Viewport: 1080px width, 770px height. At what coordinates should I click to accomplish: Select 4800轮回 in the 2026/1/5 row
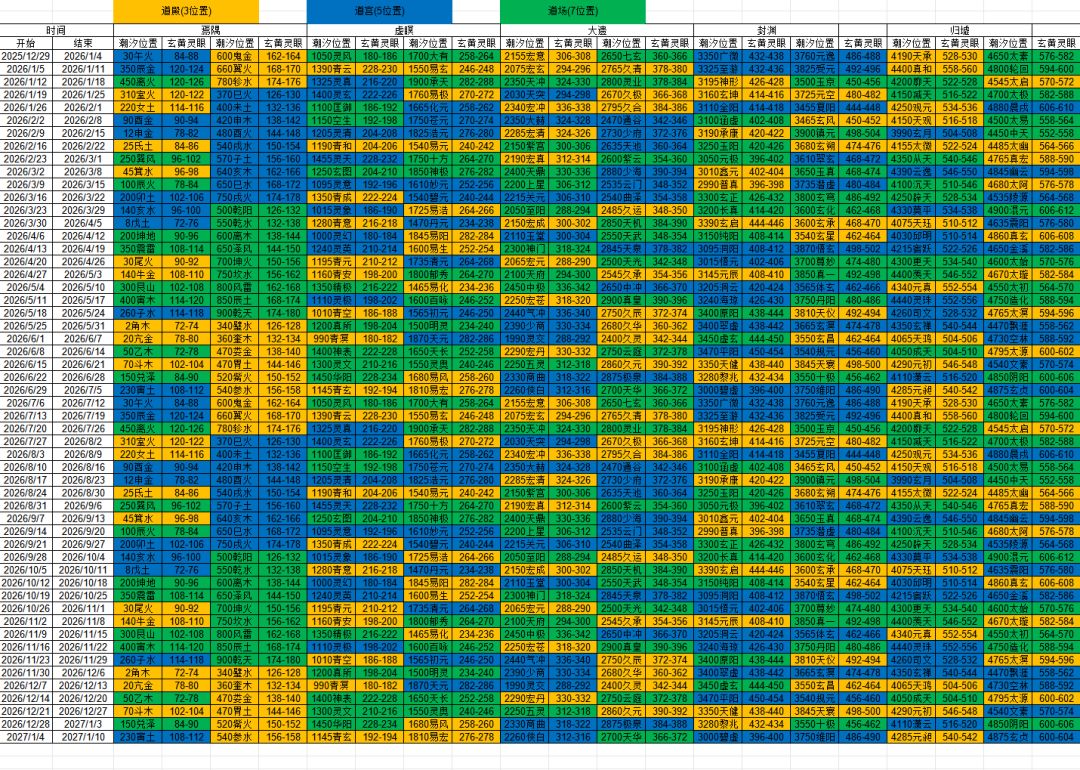point(1008,69)
